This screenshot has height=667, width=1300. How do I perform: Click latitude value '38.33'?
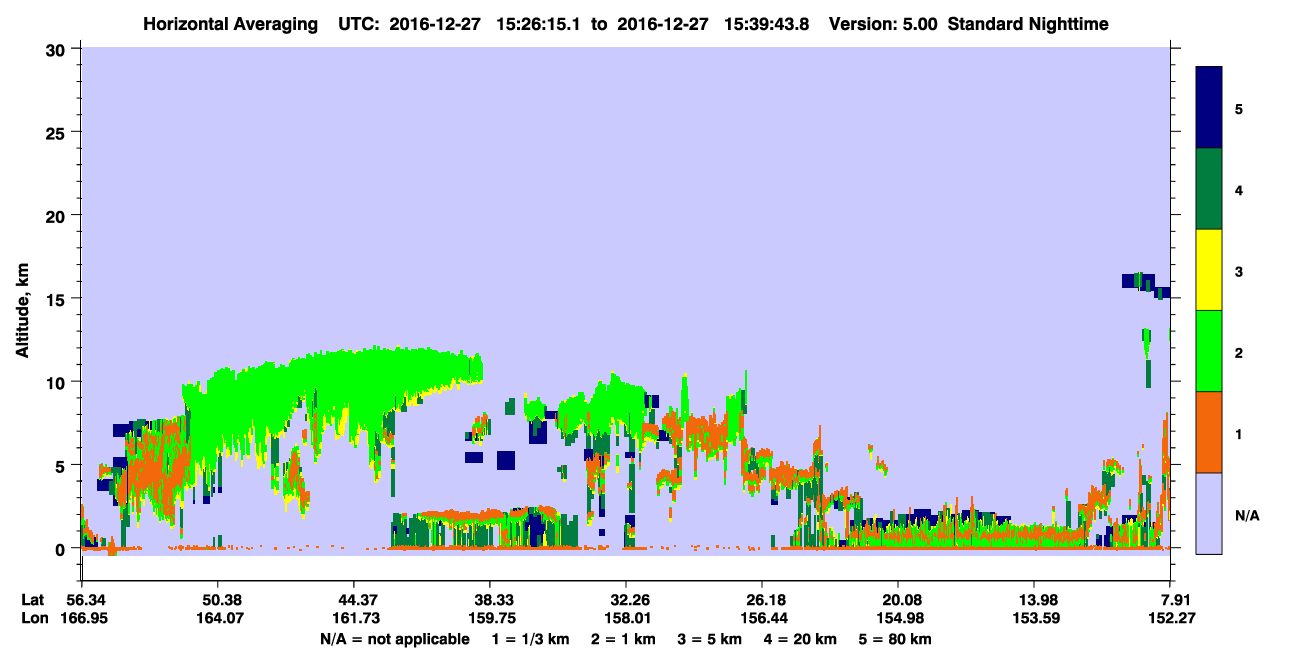click(x=490, y=600)
